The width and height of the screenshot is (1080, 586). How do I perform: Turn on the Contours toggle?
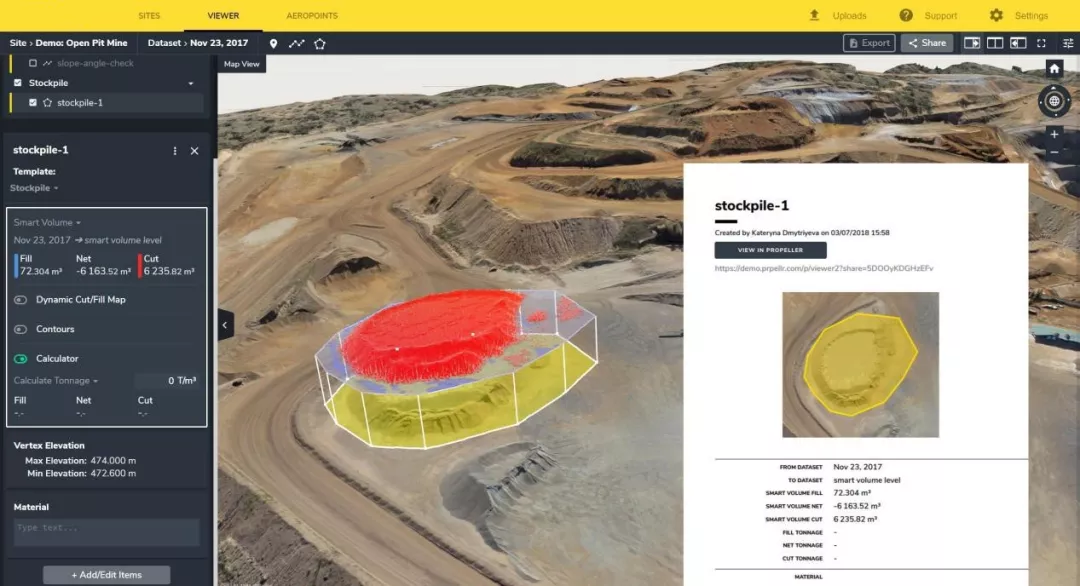pyautogui.click(x=20, y=329)
